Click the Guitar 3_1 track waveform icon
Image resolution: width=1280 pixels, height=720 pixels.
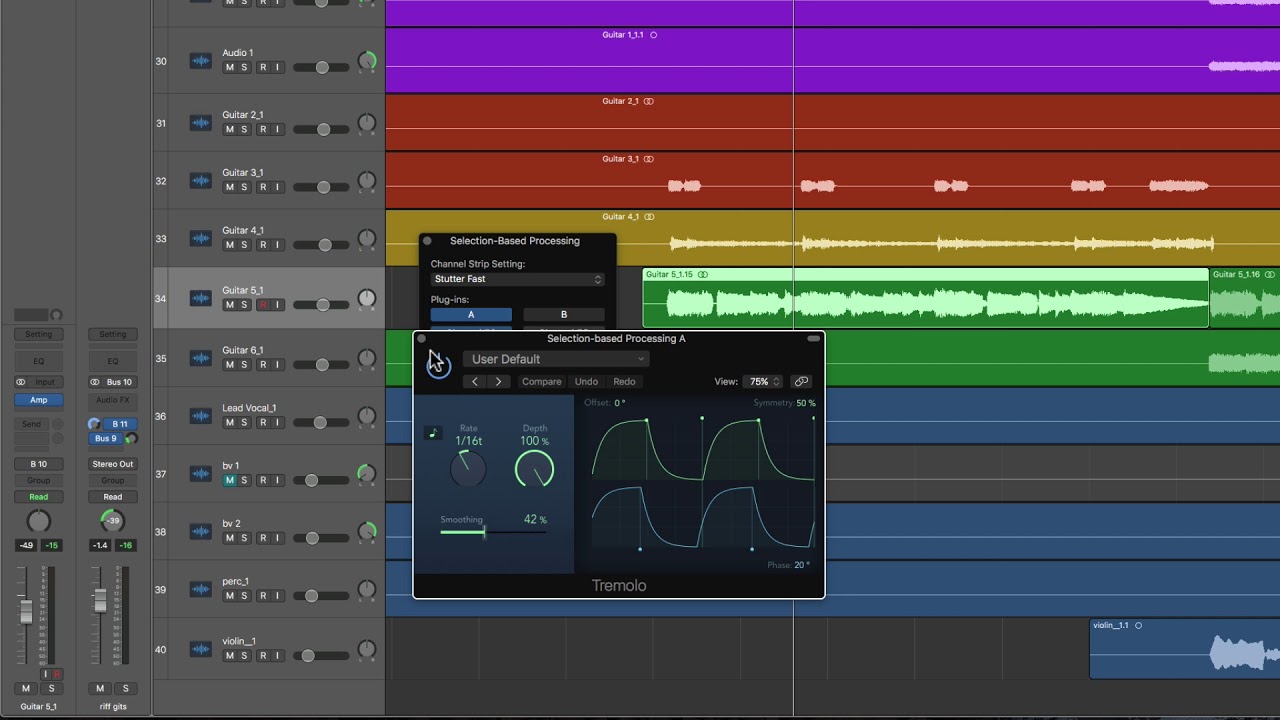point(201,181)
